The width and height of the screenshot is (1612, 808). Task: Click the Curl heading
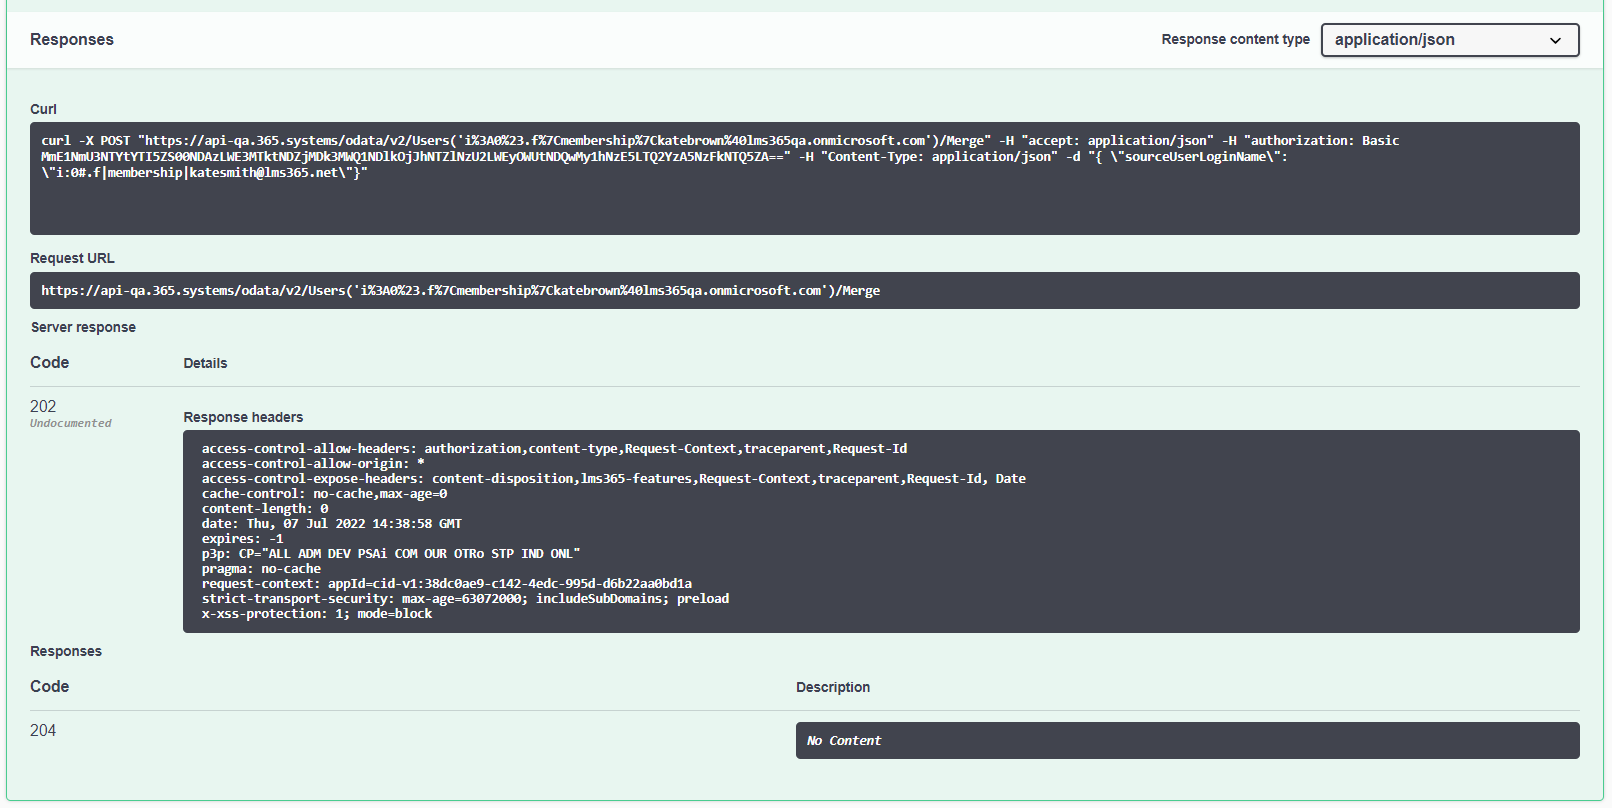pyautogui.click(x=43, y=109)
